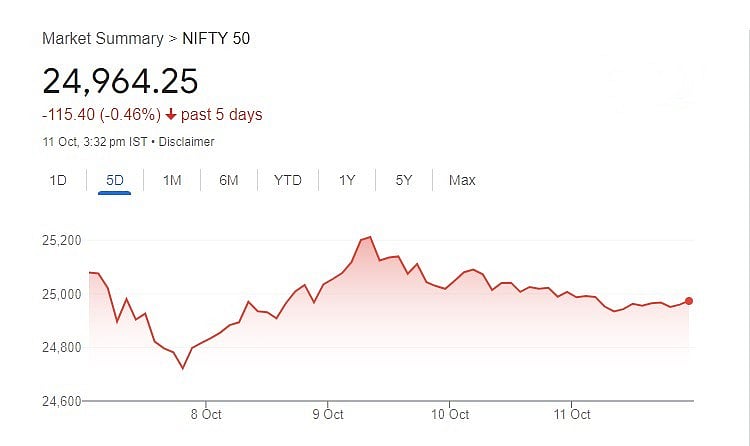The height and width of the screenshot is (446, 750).
Task: Click the red down arrow icon
Action: pos(172,115)
